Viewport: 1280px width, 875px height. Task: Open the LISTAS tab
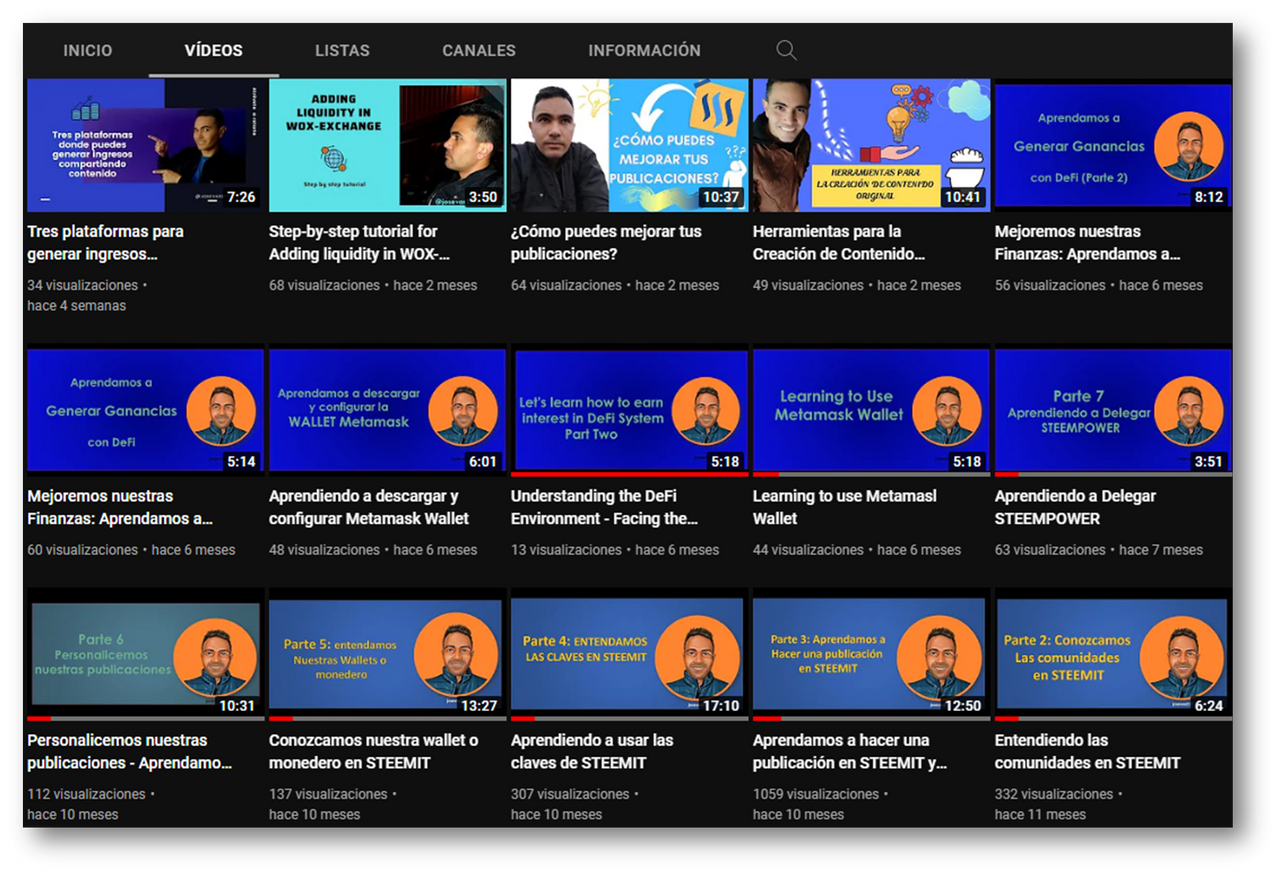pos(342,50)
